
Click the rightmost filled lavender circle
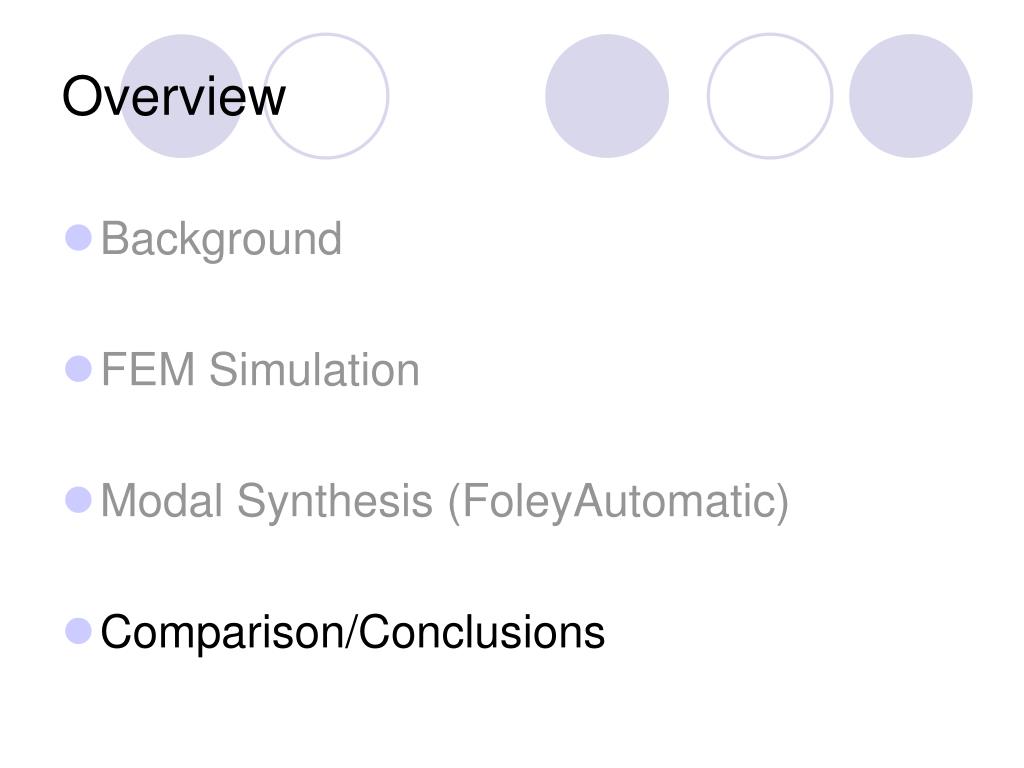click(x=911, y=96)
